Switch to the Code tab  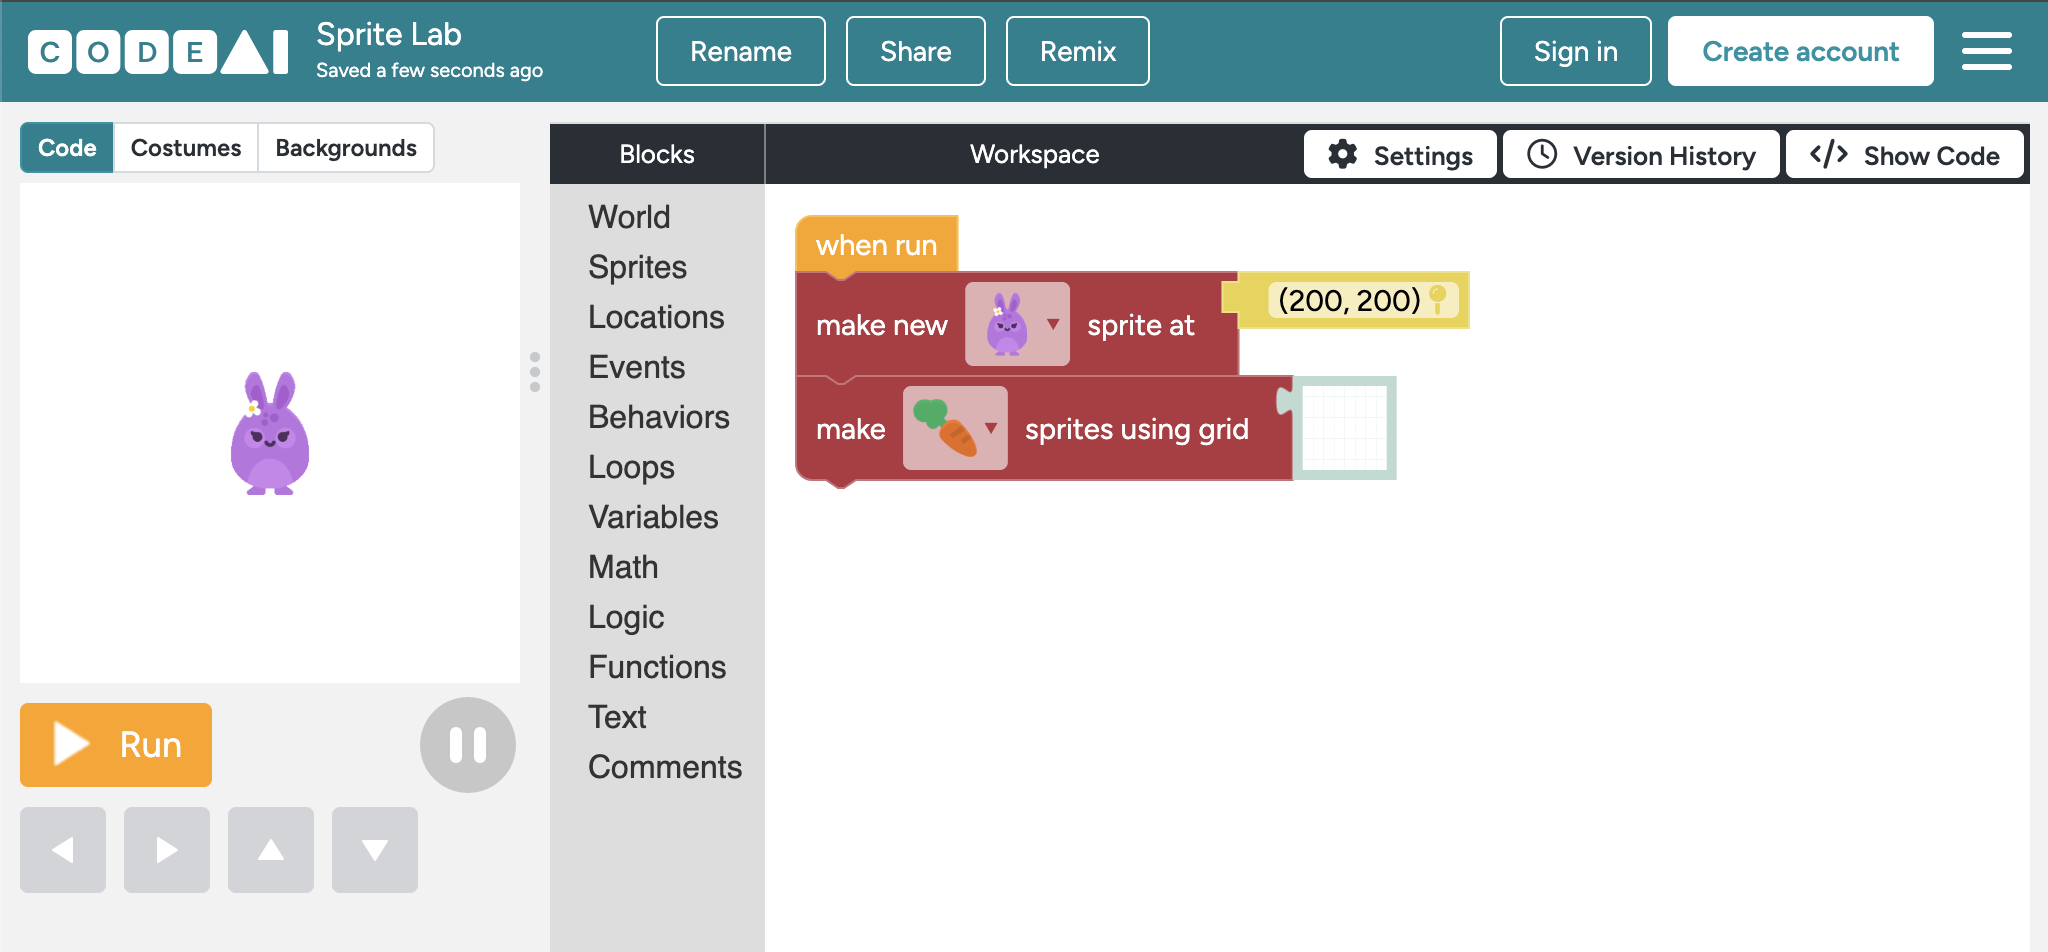click(67, 148)
